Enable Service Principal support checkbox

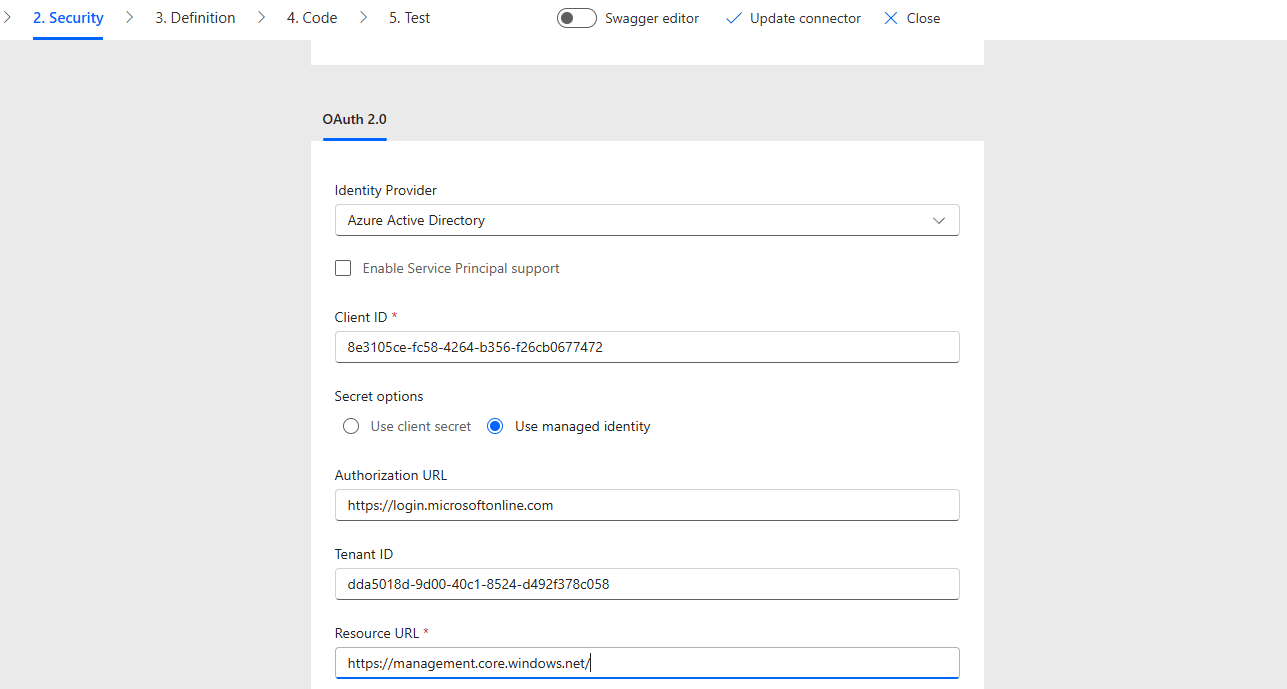(343, 268)
